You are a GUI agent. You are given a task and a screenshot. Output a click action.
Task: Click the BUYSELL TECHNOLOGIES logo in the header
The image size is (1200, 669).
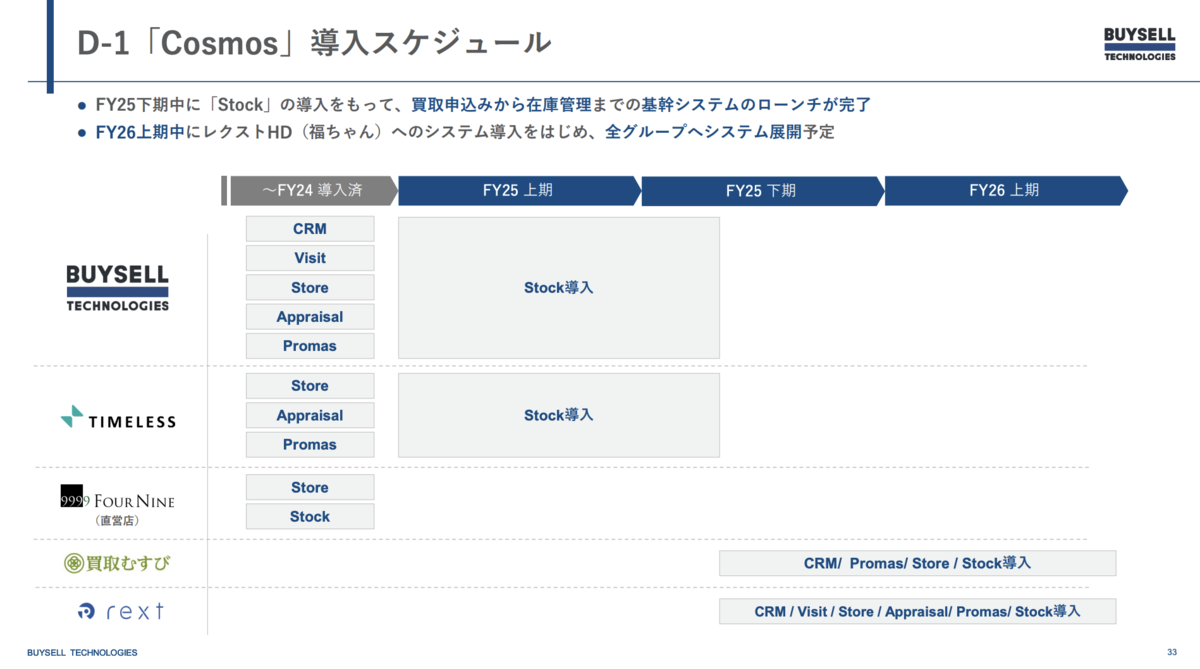[x=1140, y=44]
